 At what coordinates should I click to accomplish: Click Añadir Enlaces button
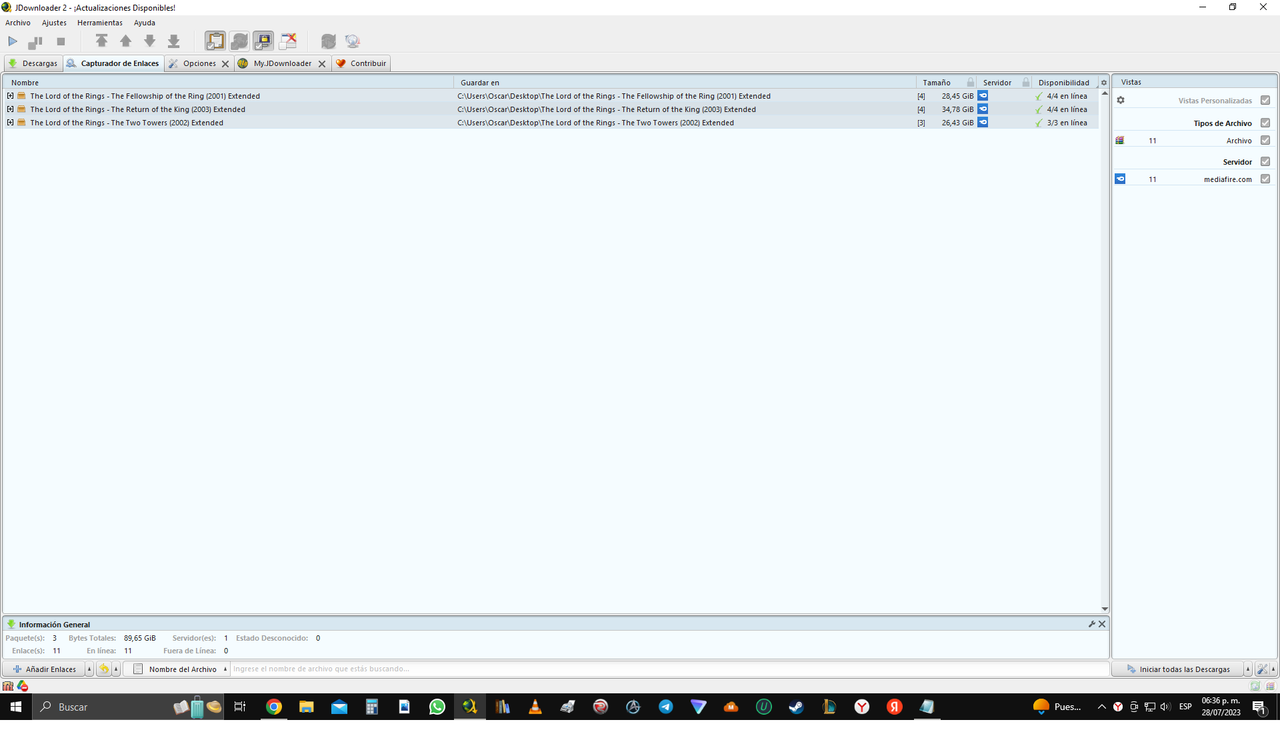[x=44, y=669]
